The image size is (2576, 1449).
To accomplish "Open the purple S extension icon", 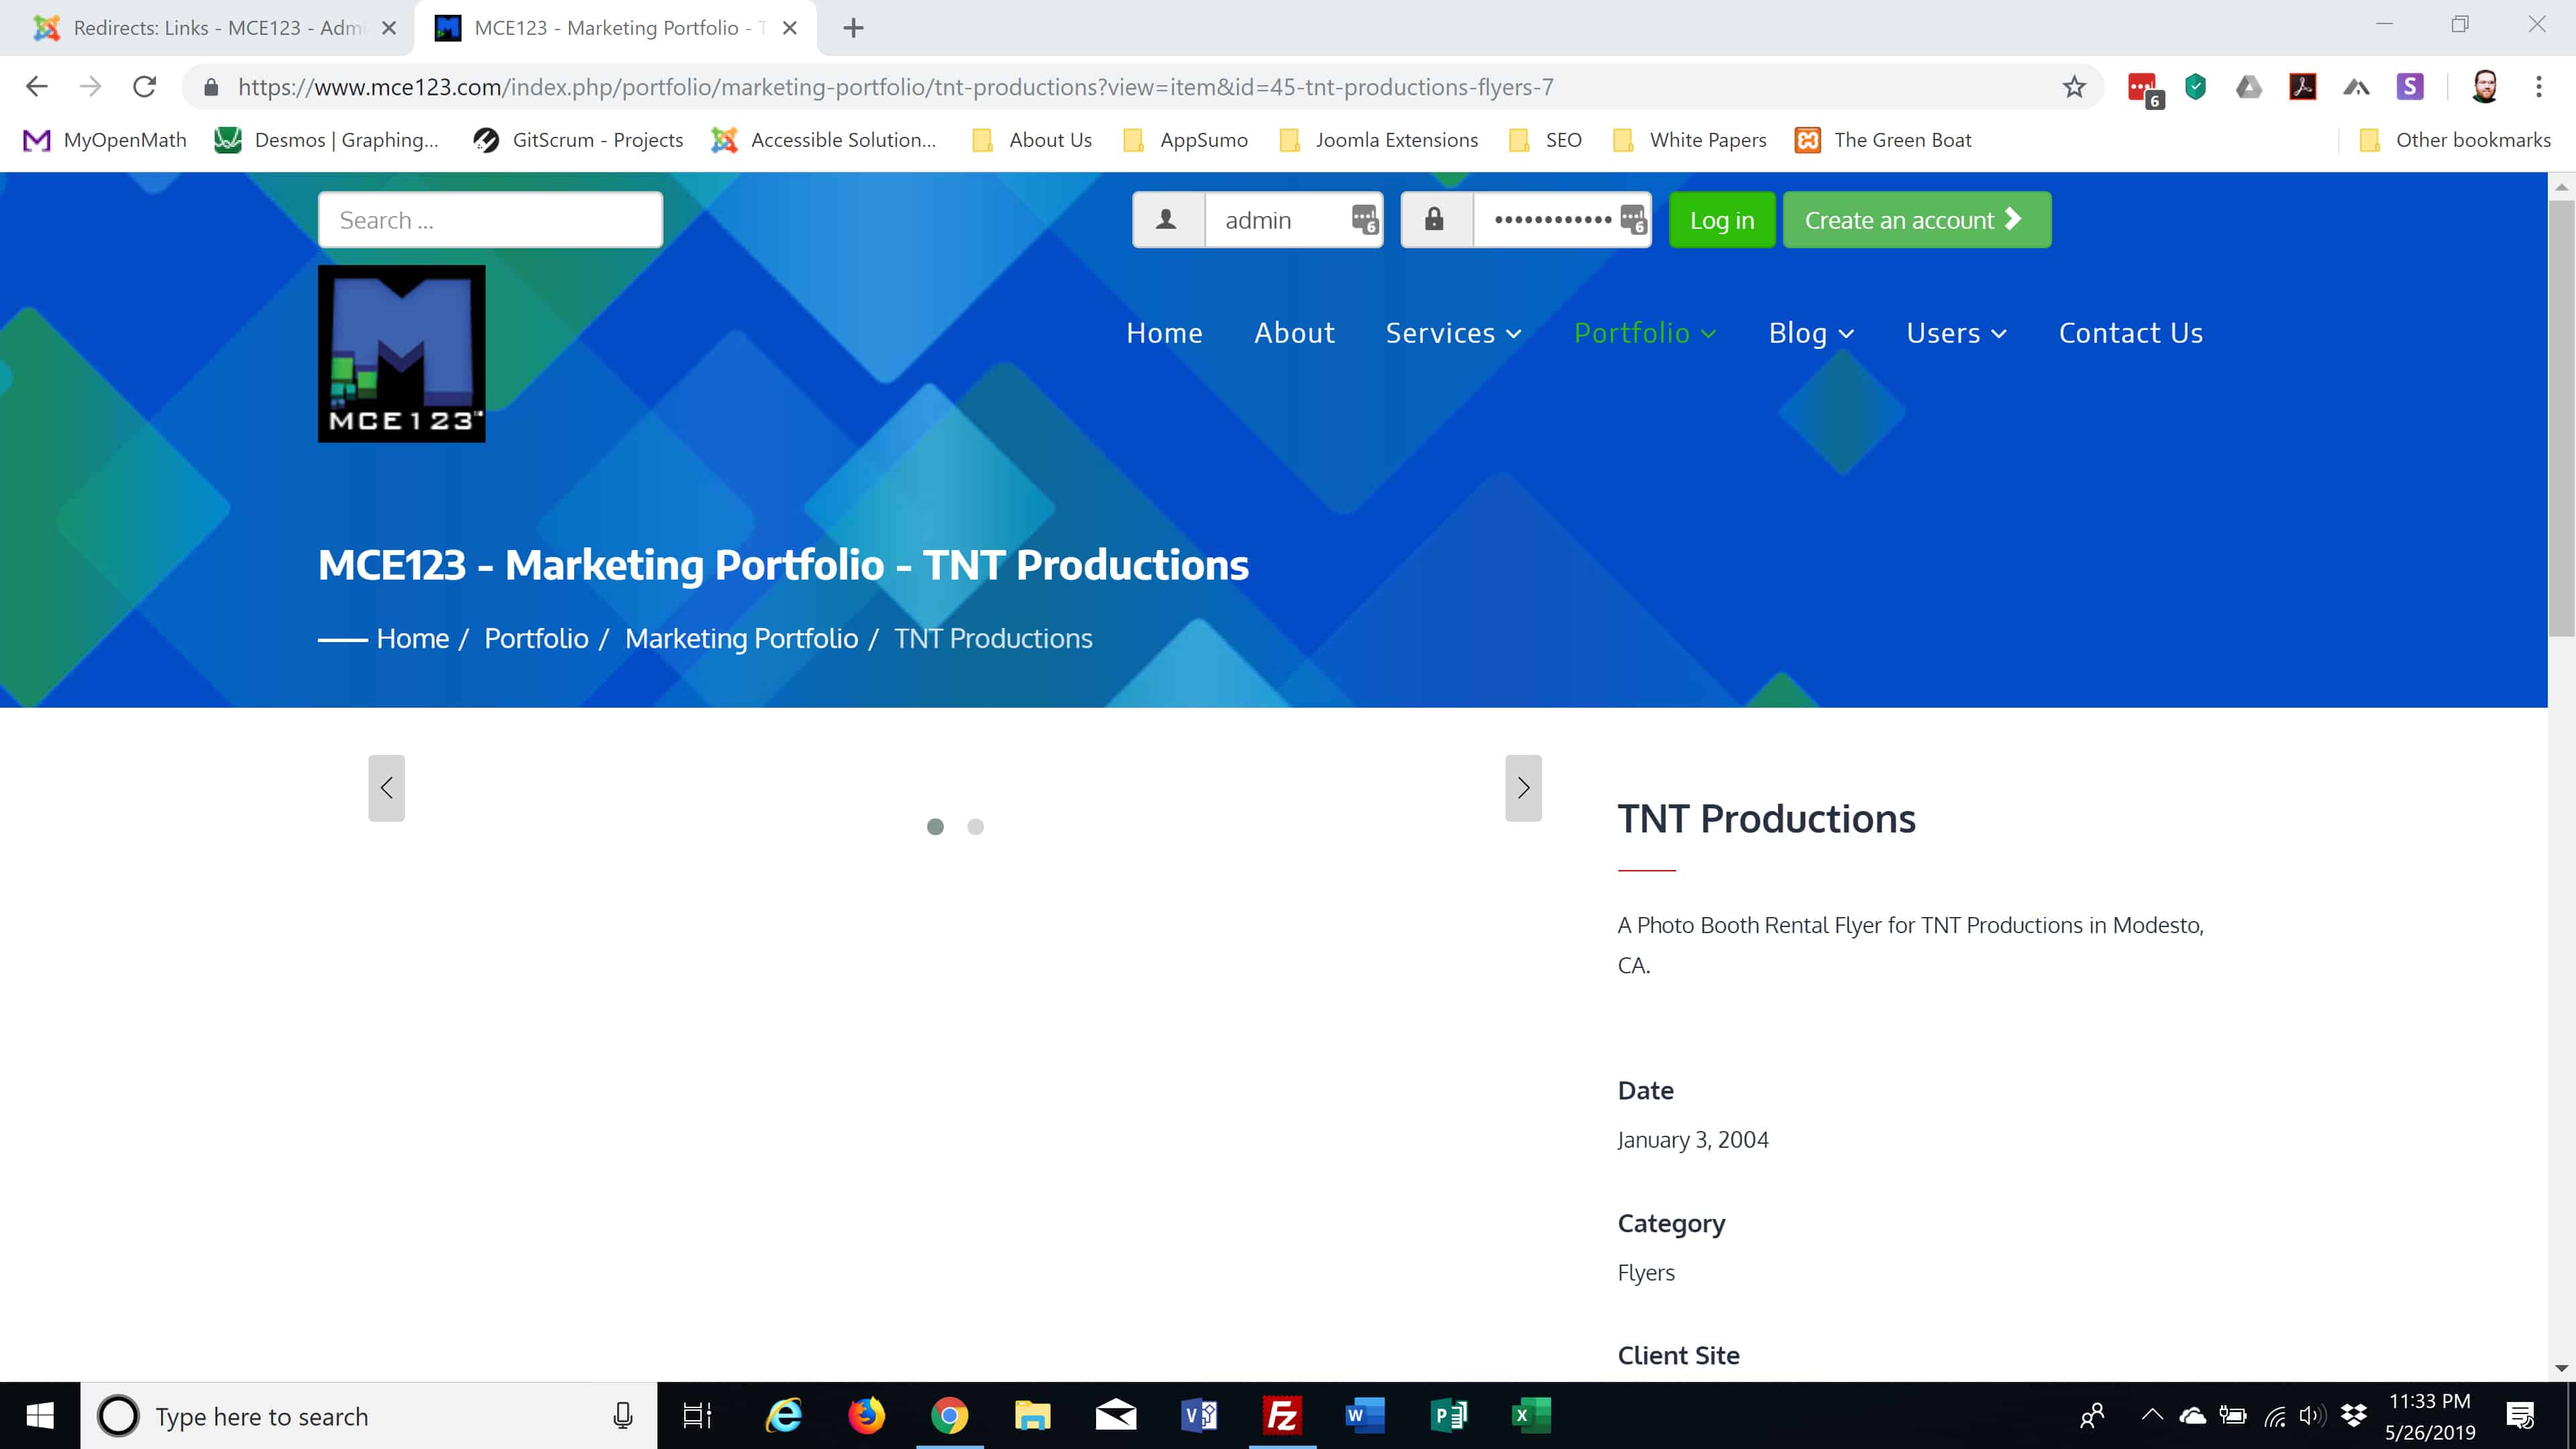I will 2410,87.
